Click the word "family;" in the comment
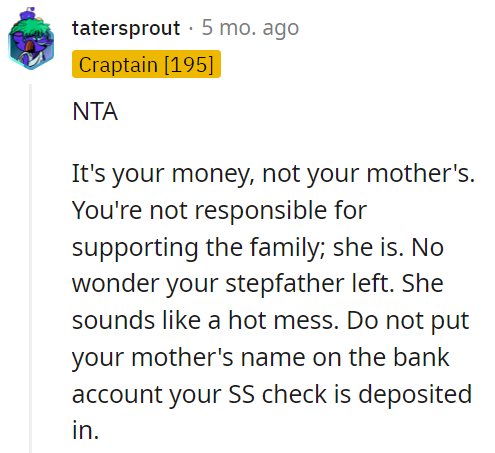Image resolution: width=495 pixels, height=453 pixels. (x=288, y=248)
